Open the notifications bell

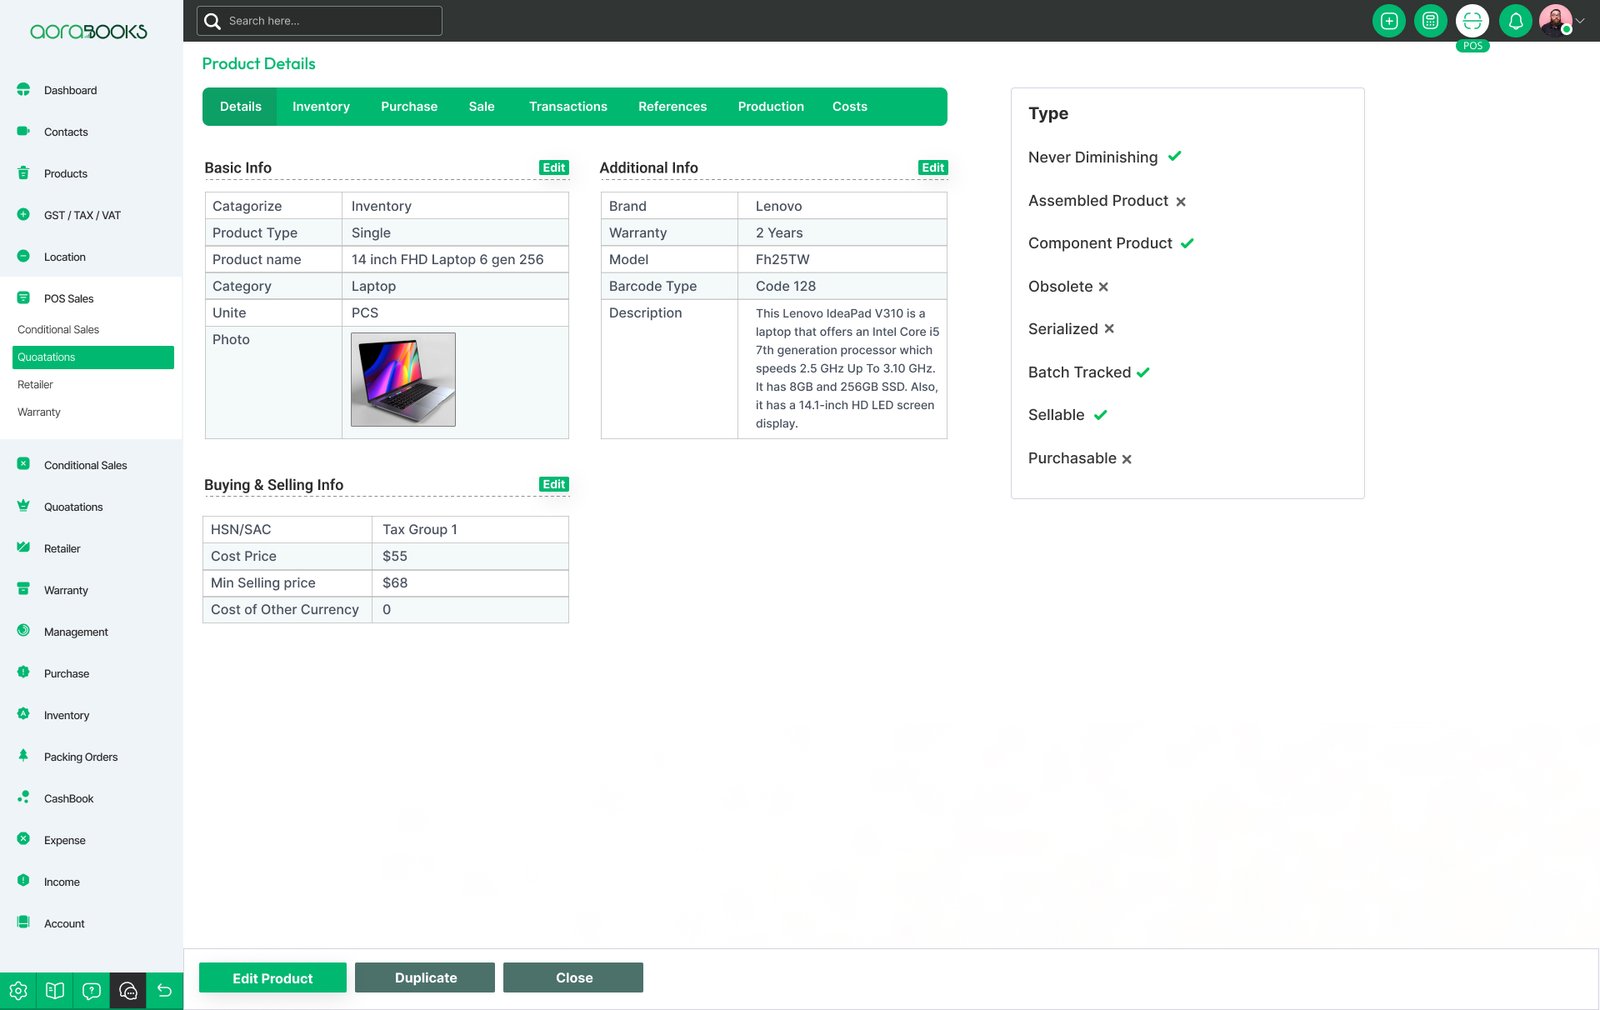pyautogui.click(x=1515, y=21)
